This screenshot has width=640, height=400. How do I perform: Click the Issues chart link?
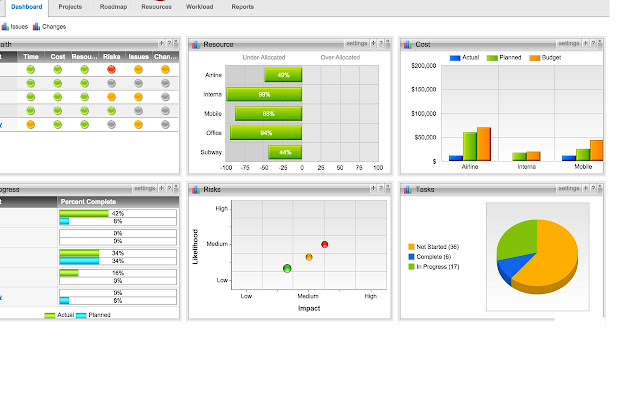click(x=15, y=27)
